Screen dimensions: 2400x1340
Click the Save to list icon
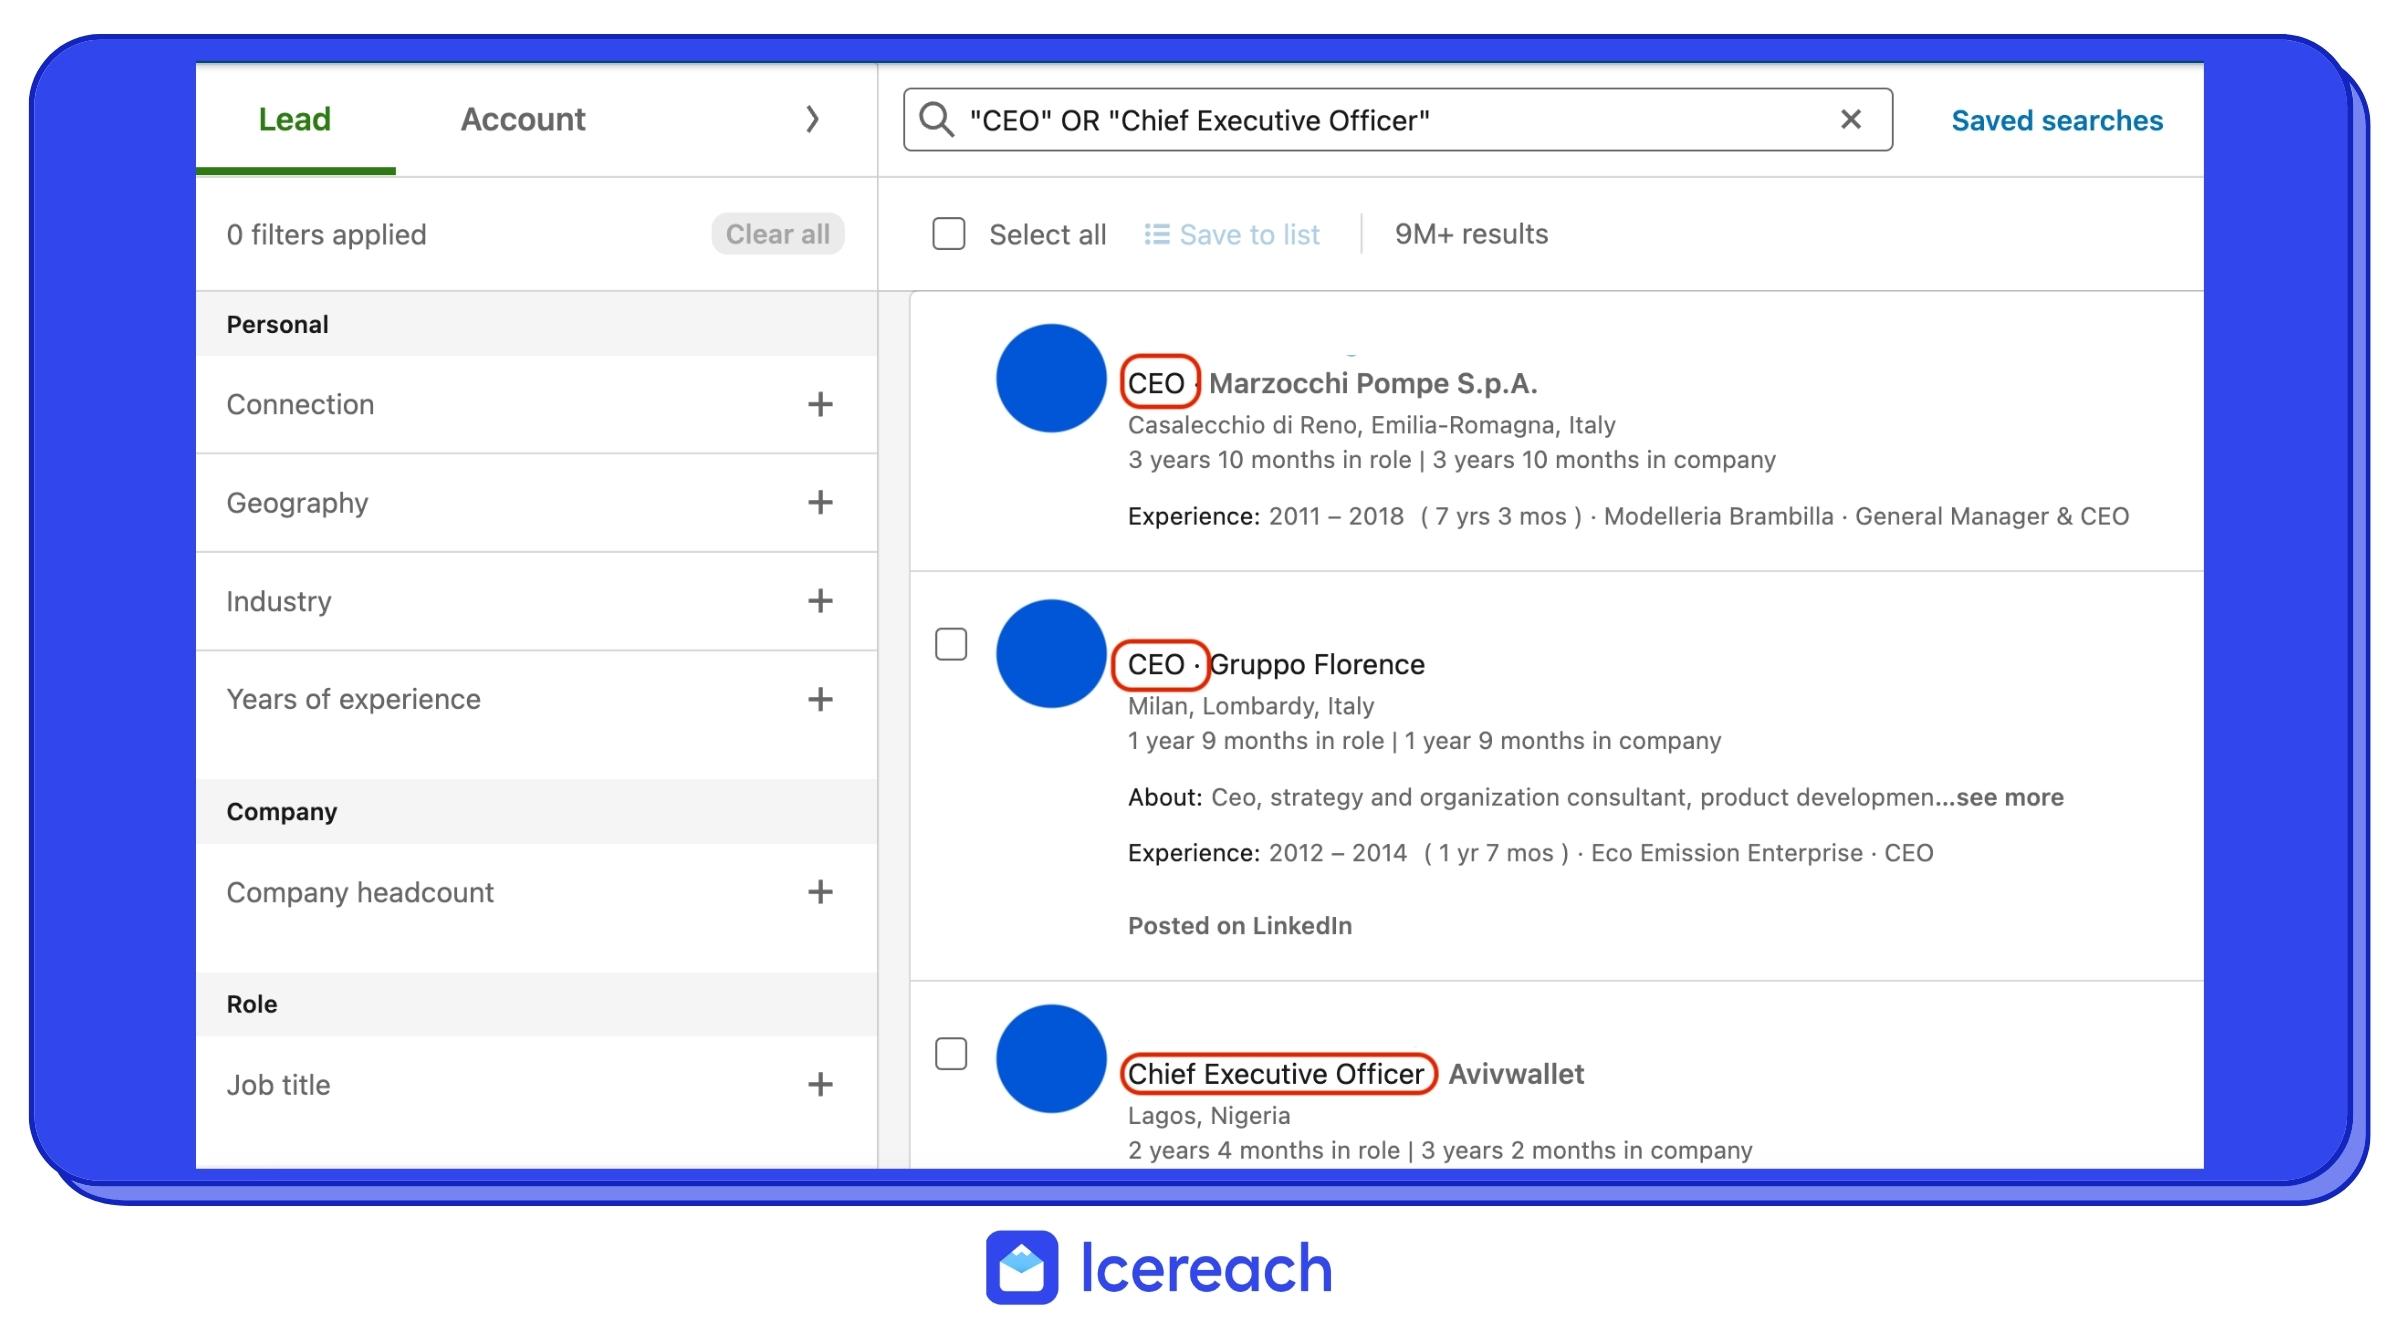point(1156,234)
